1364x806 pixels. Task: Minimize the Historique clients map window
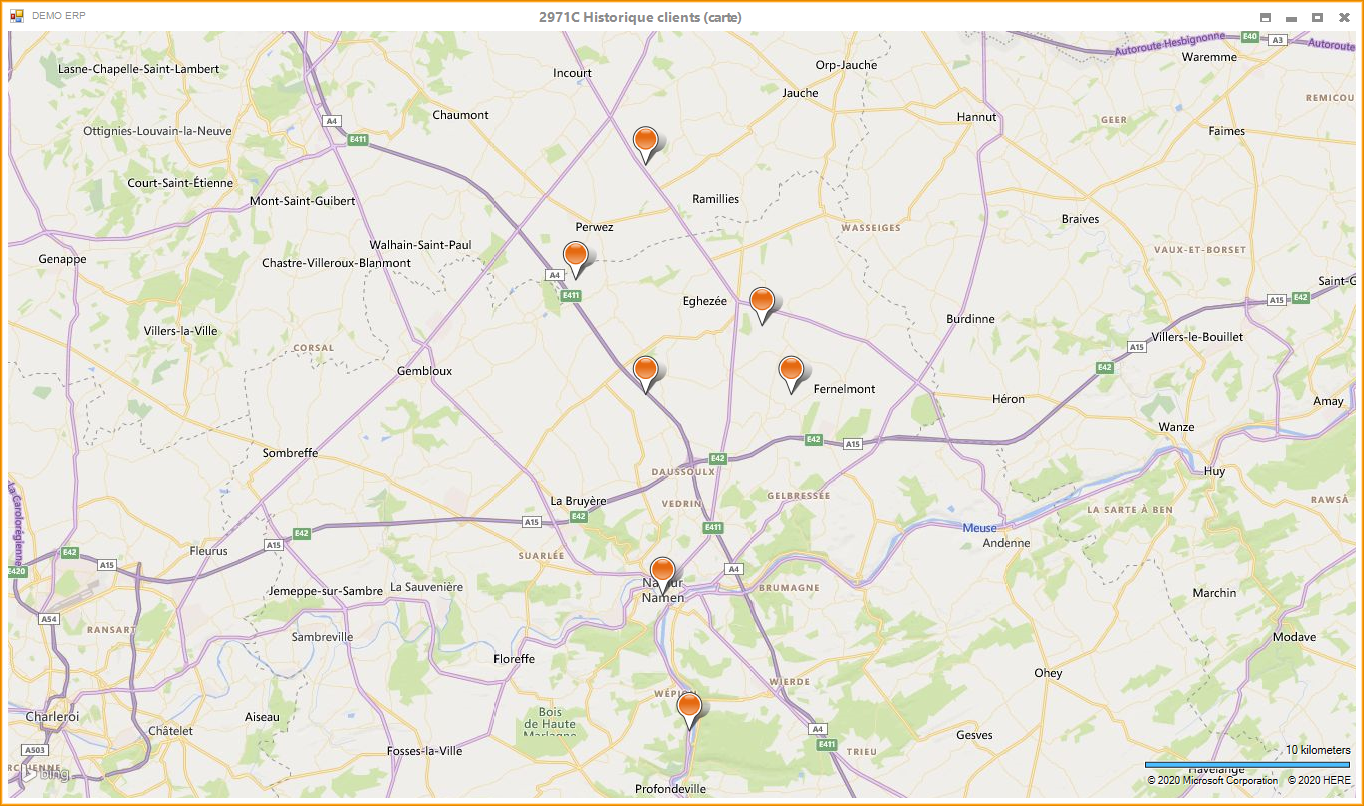pyautogui.click(x=1291, y=18)
